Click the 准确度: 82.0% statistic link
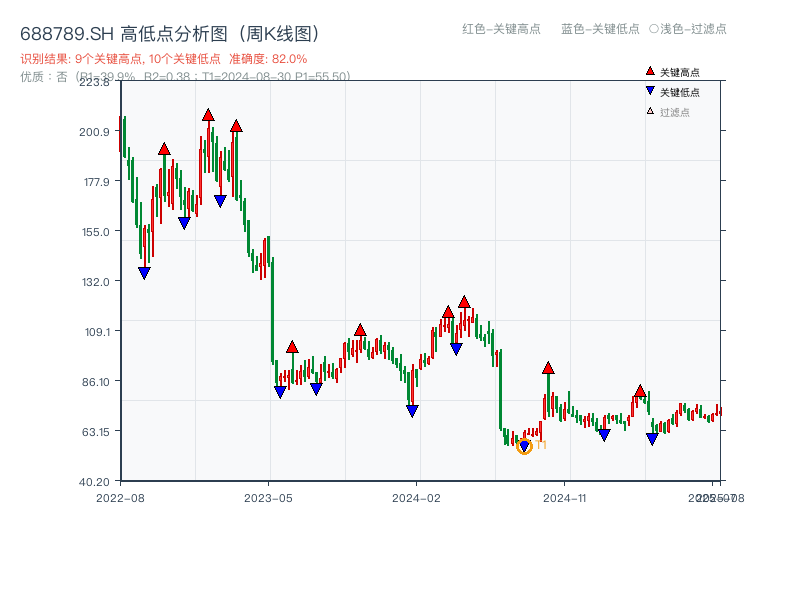The width and height of the screenshot is (800, 600). click(x=266, y=58)
